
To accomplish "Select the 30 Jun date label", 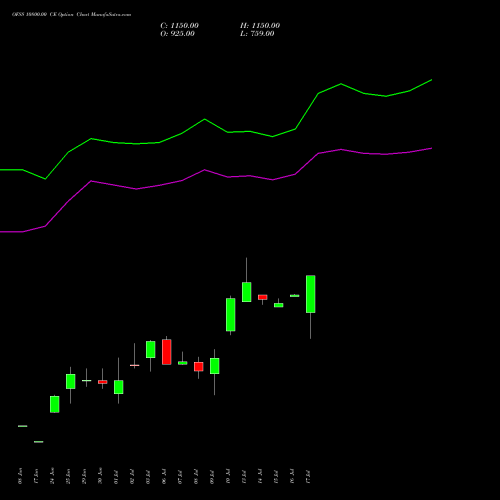I will (x=100, y=476).
